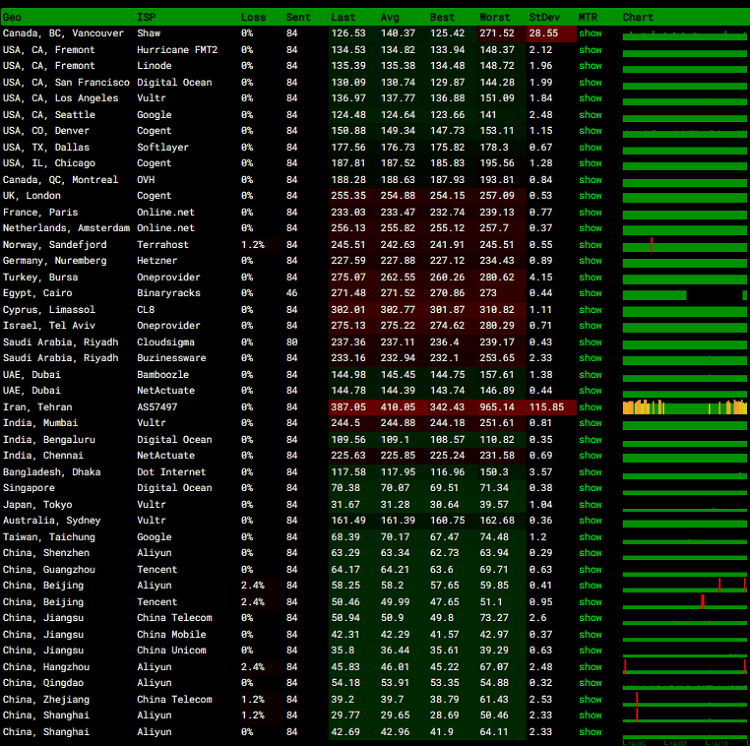This screenshot has height=746, width=750.
Task: Show MTR for Seattle Google
Action: pos(590,115)
